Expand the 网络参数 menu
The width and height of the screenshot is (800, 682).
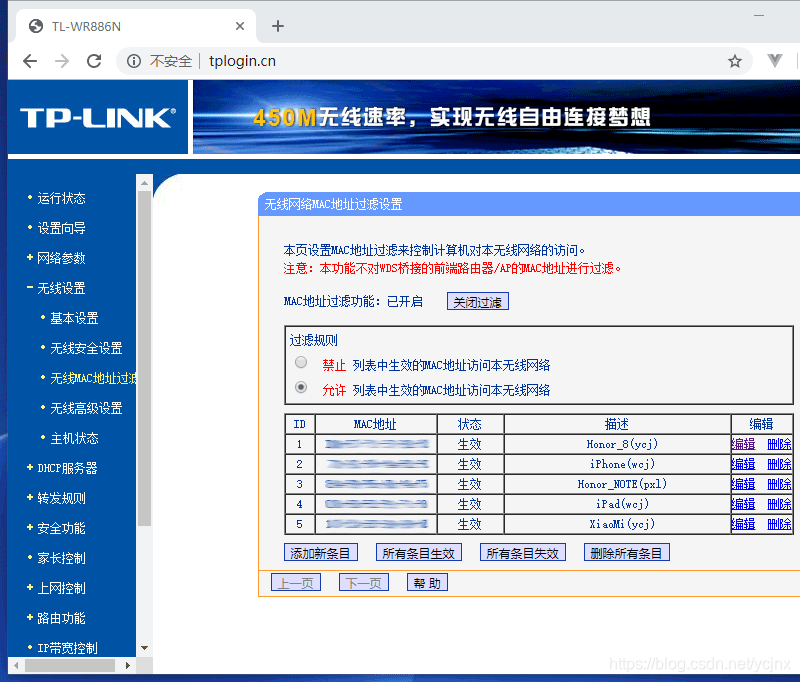click(61, 258)
